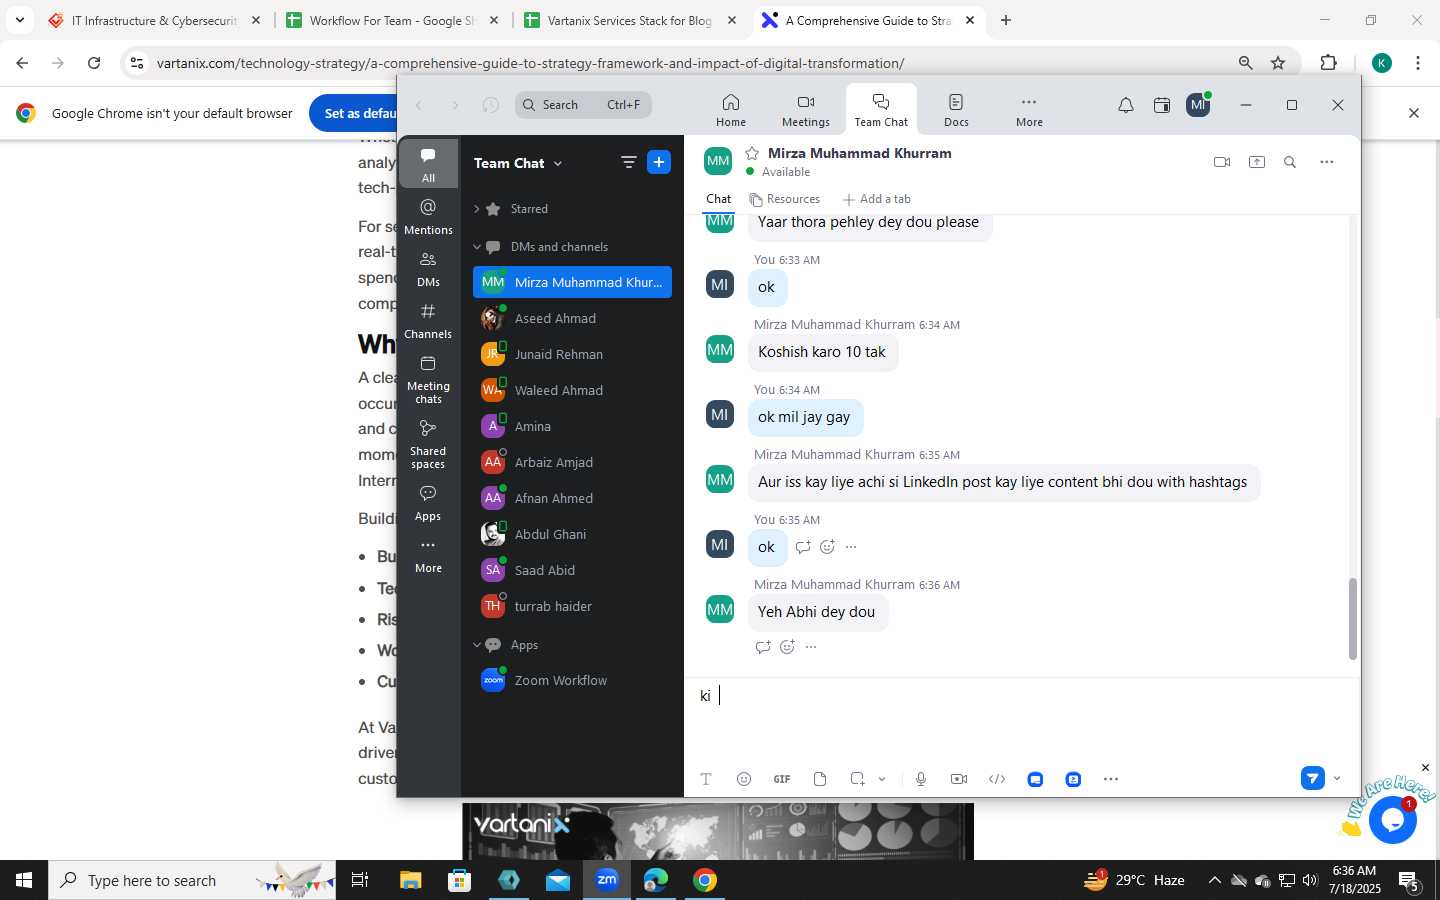Viewport: 1440px width, 900px height.
Task: Open the All chats sidebar icon
Action: [x=428, y=164]
